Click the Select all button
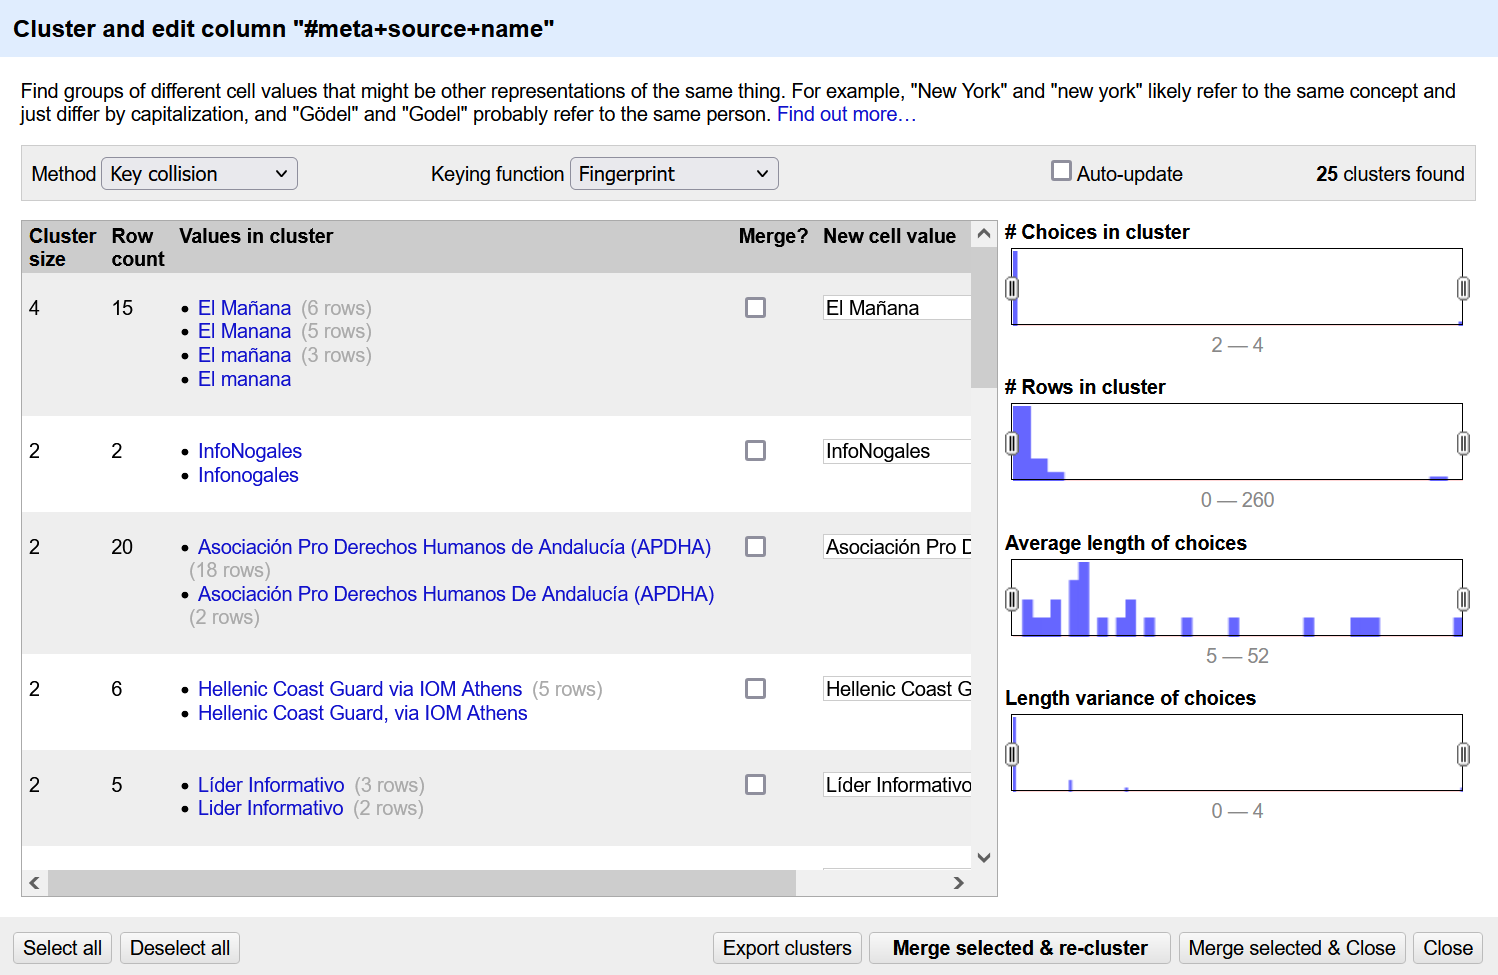Viewport: 1498px width, 975px height. point(62,948)
